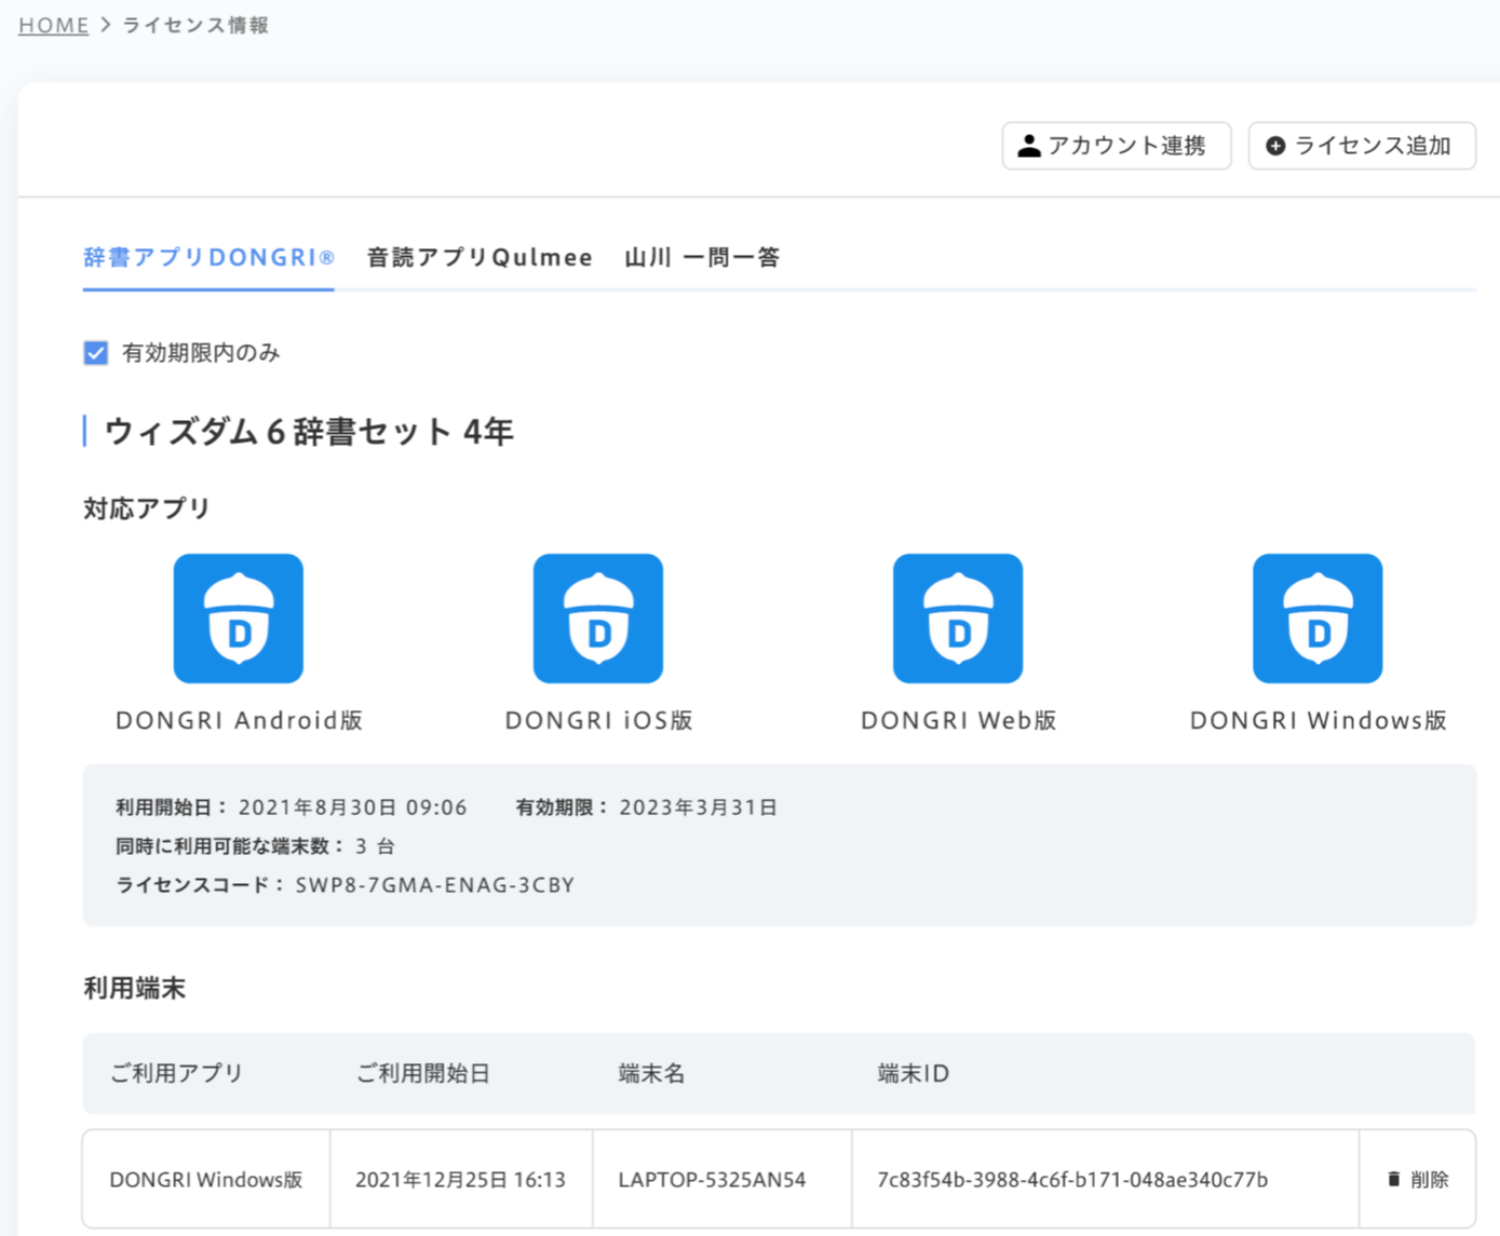Click the DONGRI iOS版 app icon
Image resolution: width=1500 pixels, height=1236 pixels.
point(598,618)
